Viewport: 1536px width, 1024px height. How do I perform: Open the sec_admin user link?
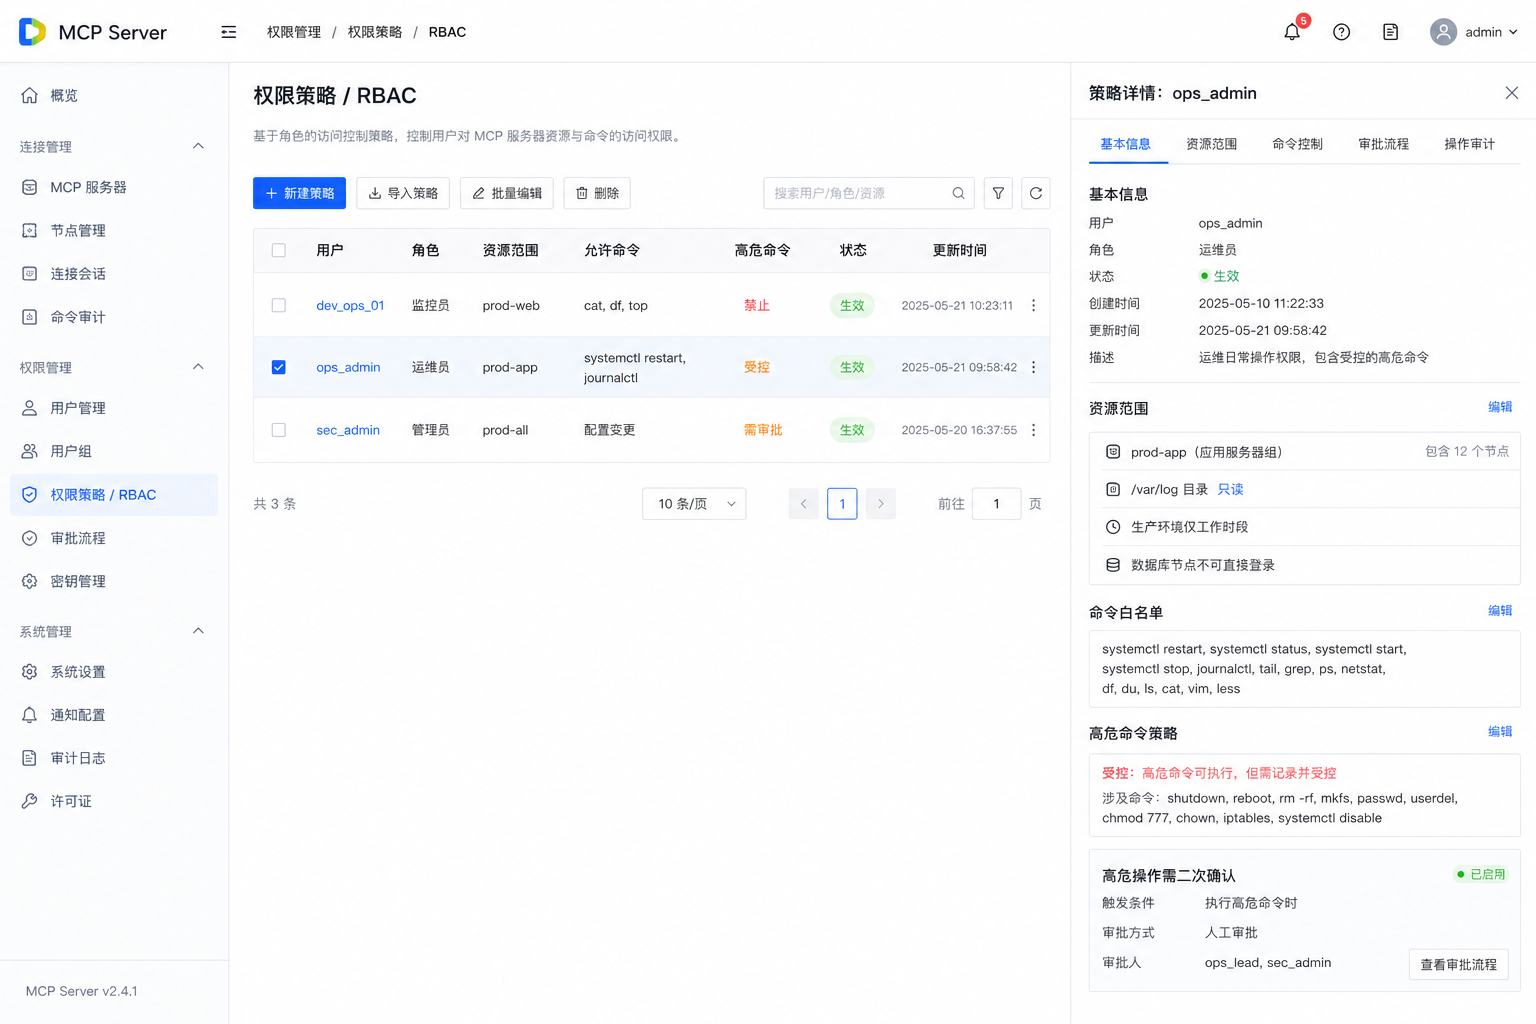[x=348, y=430]
